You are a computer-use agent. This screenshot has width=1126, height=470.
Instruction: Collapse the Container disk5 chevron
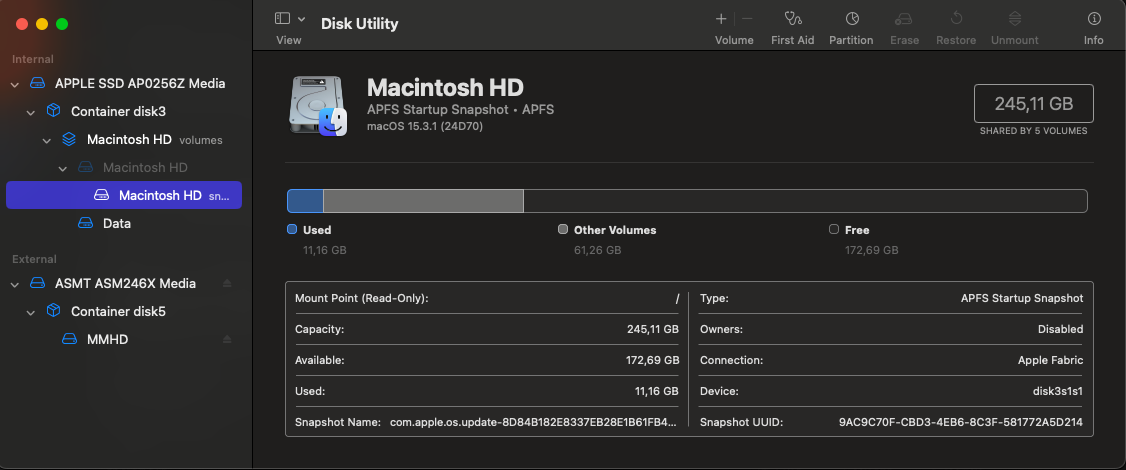[x=31, y=312]
